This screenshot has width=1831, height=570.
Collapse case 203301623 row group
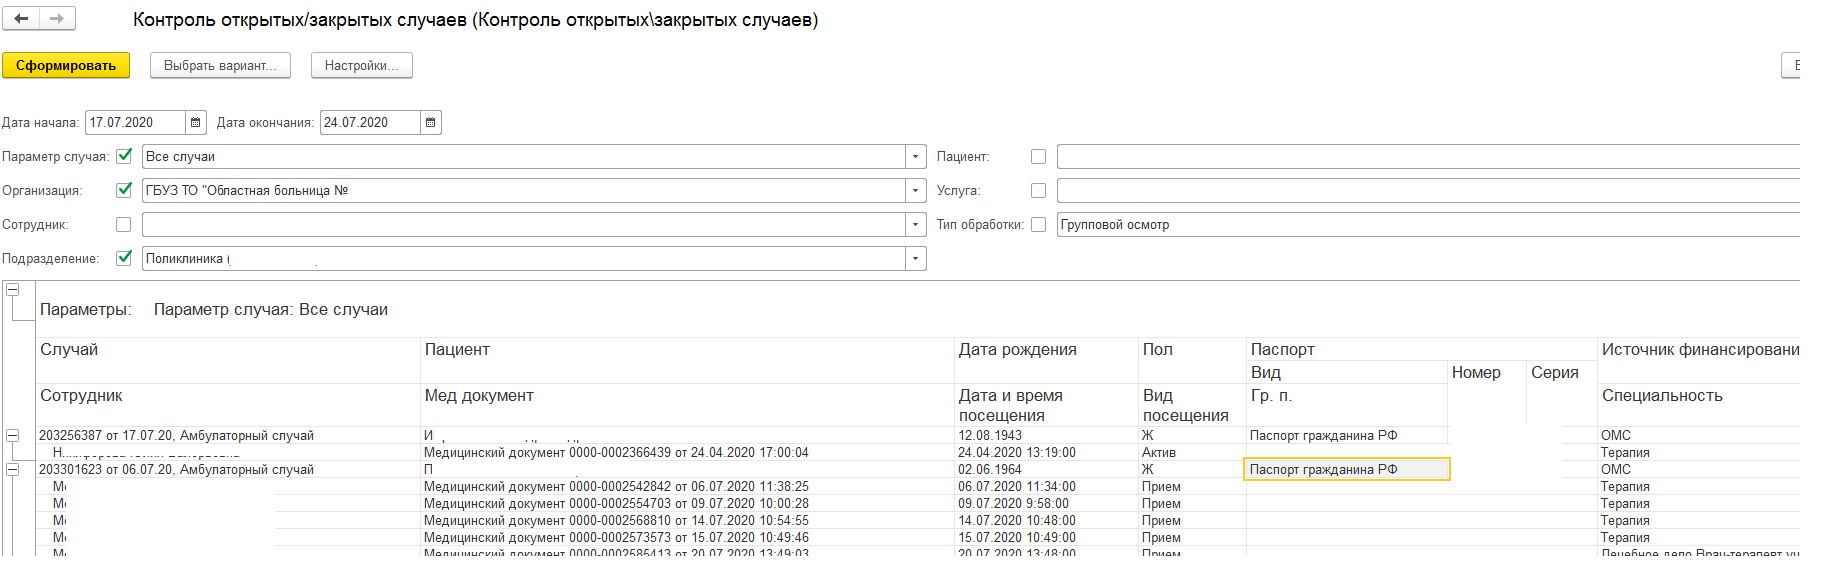point(13,470)
